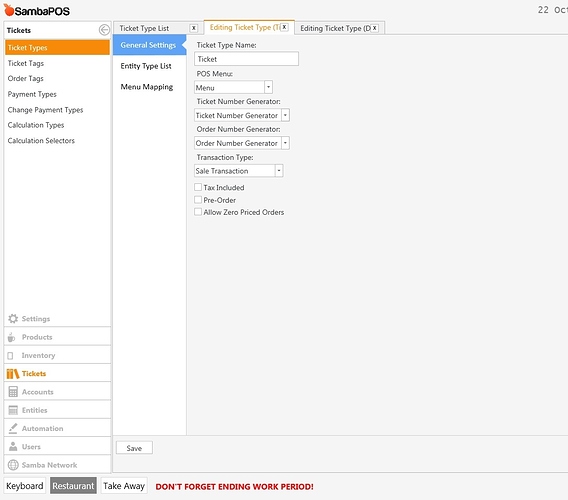Open Ticket Tags in the sidebar
Image resolution: width=568 pixels, height=500 pixels.
26,63
